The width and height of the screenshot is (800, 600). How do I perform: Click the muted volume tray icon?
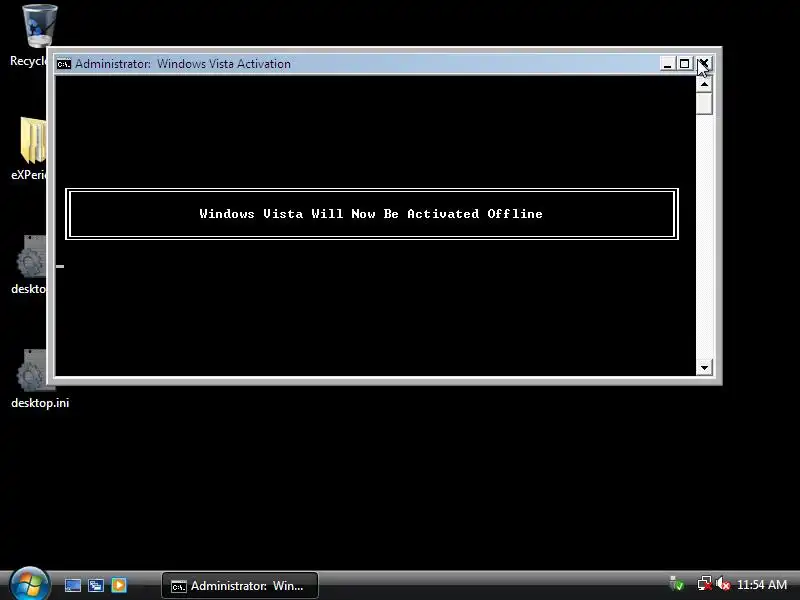coord(722,584)
